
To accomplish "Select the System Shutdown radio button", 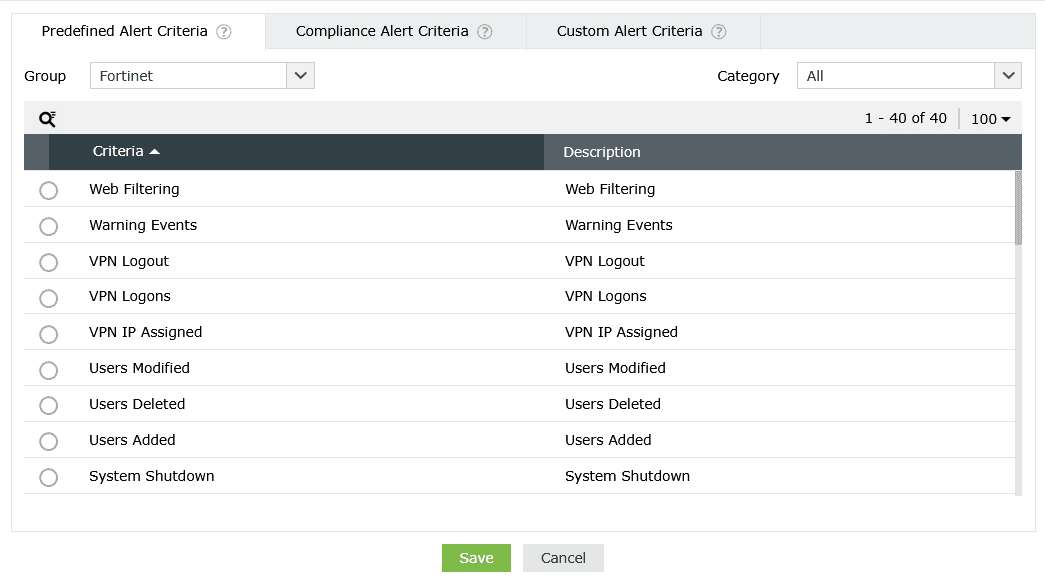I will point(48,477).
